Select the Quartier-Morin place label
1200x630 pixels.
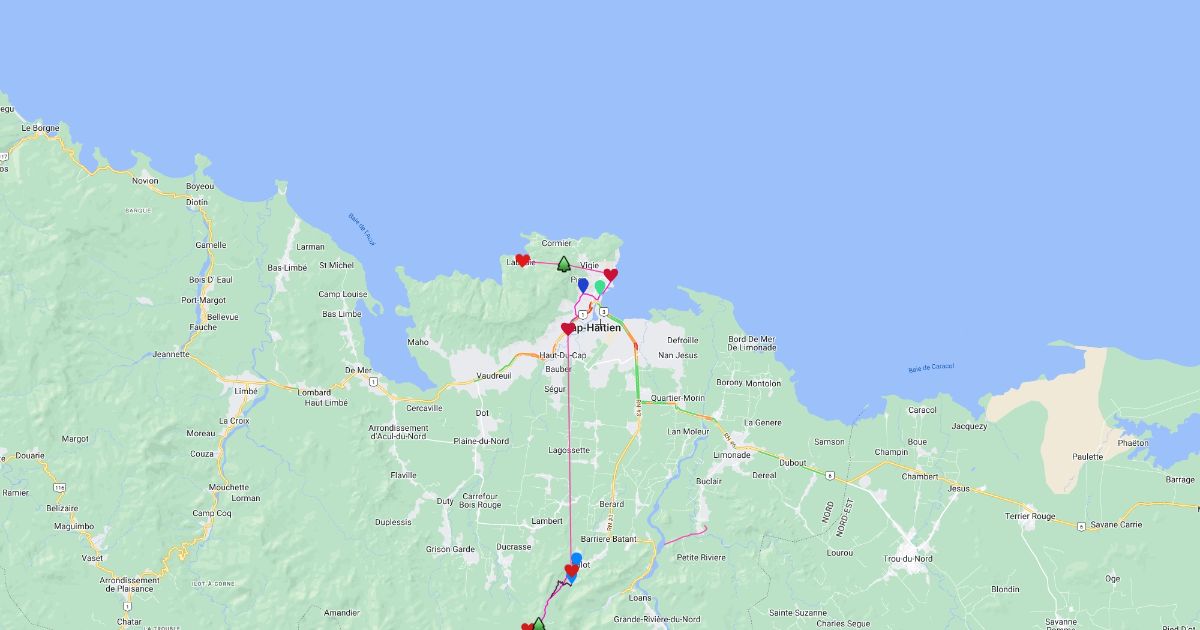point(677,398)
